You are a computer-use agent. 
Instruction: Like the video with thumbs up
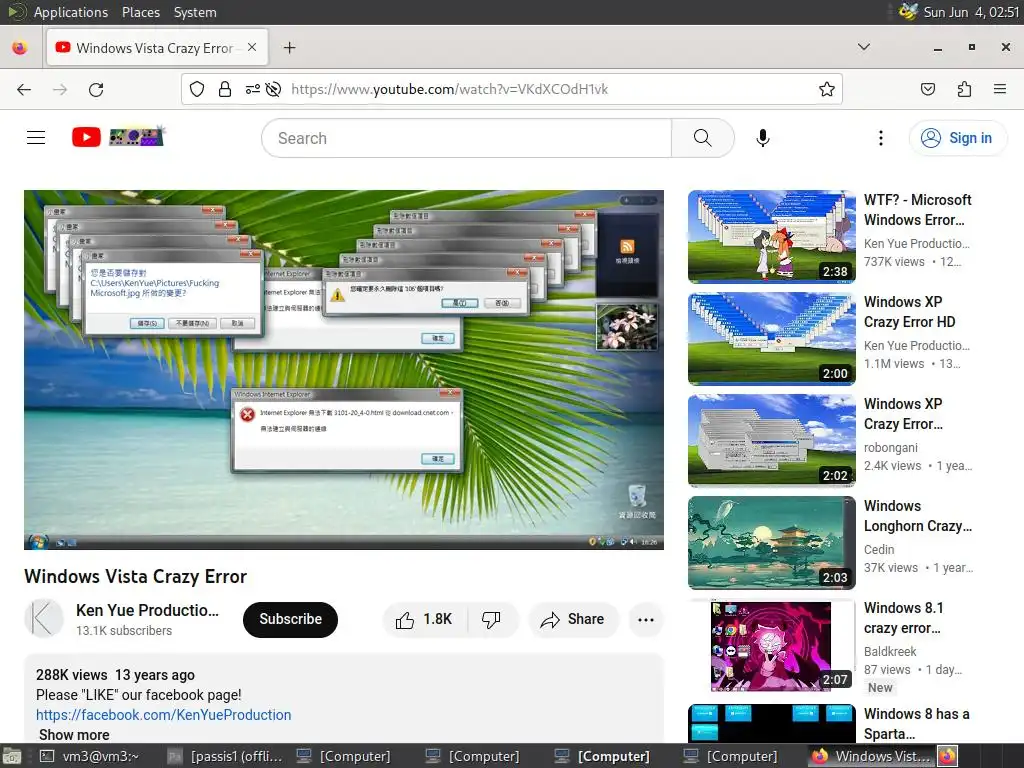click(424, 619)
